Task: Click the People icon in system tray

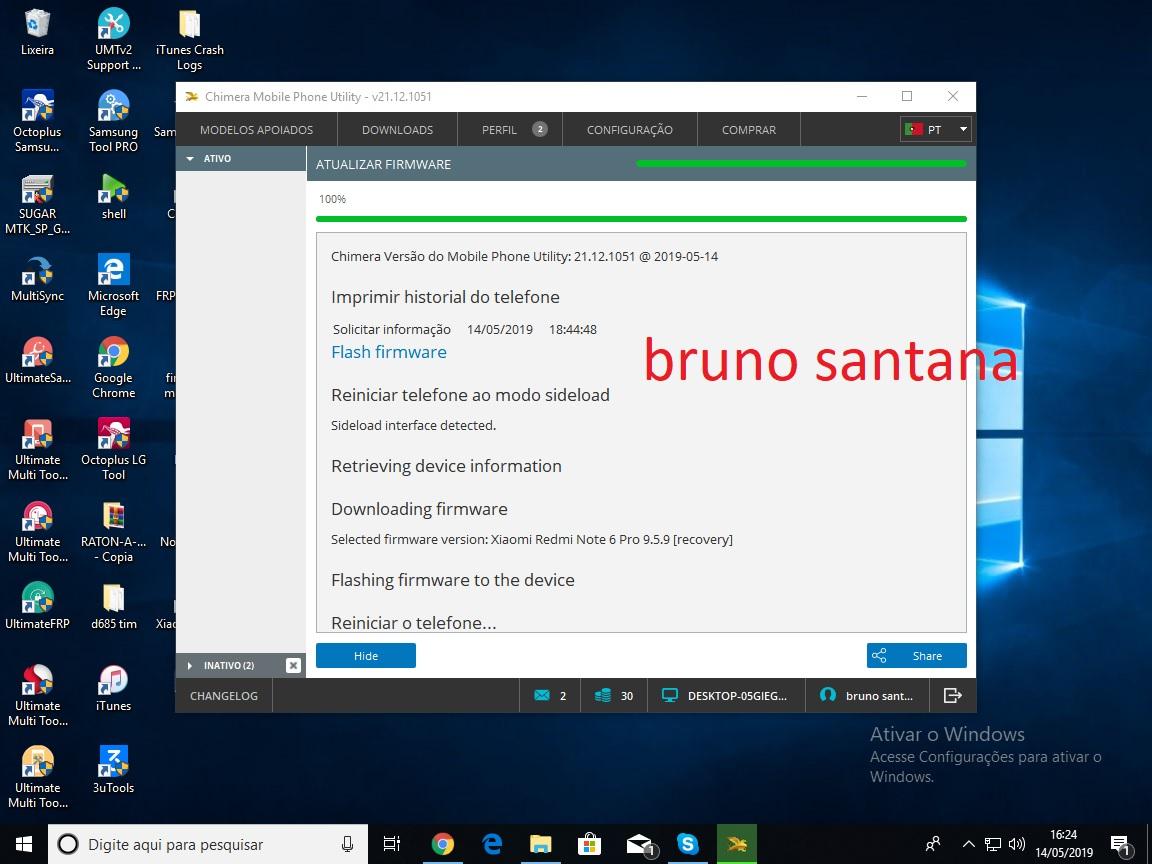Action: click(x=933, y=844)
